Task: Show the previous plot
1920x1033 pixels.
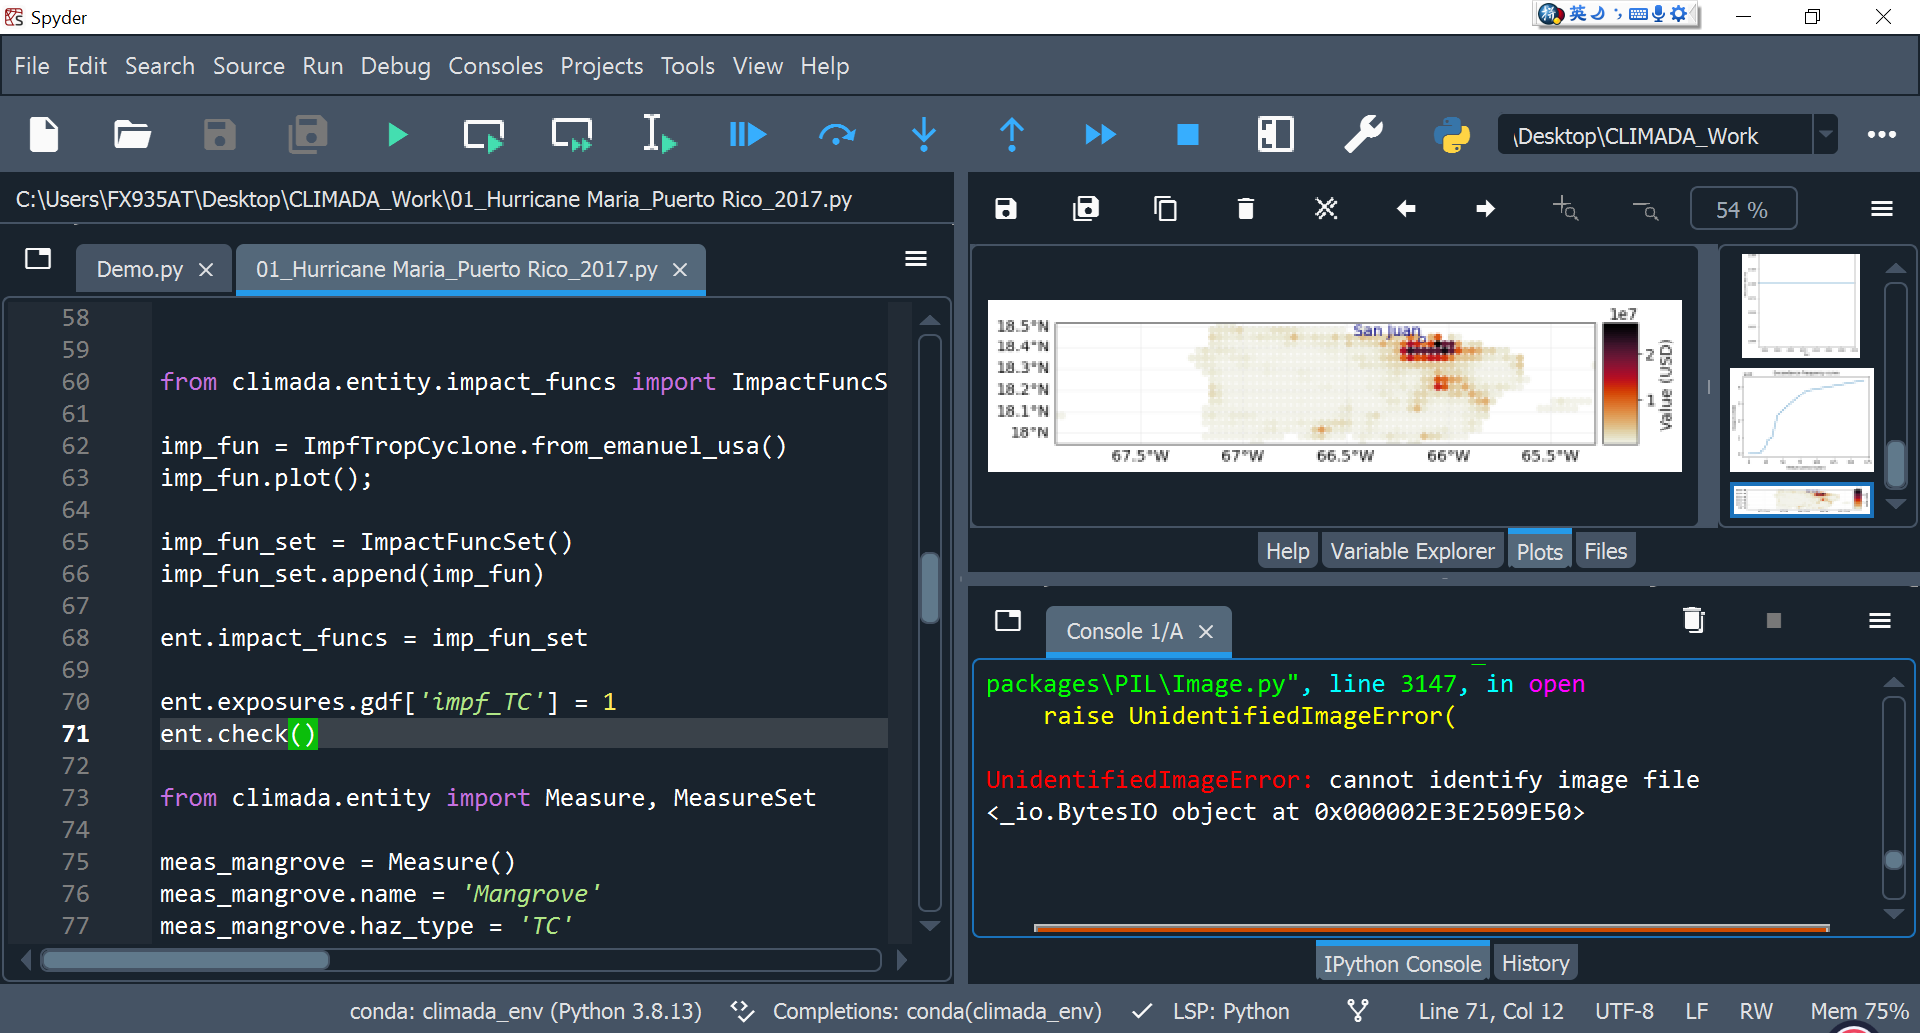Action: tap(1406, 208)
